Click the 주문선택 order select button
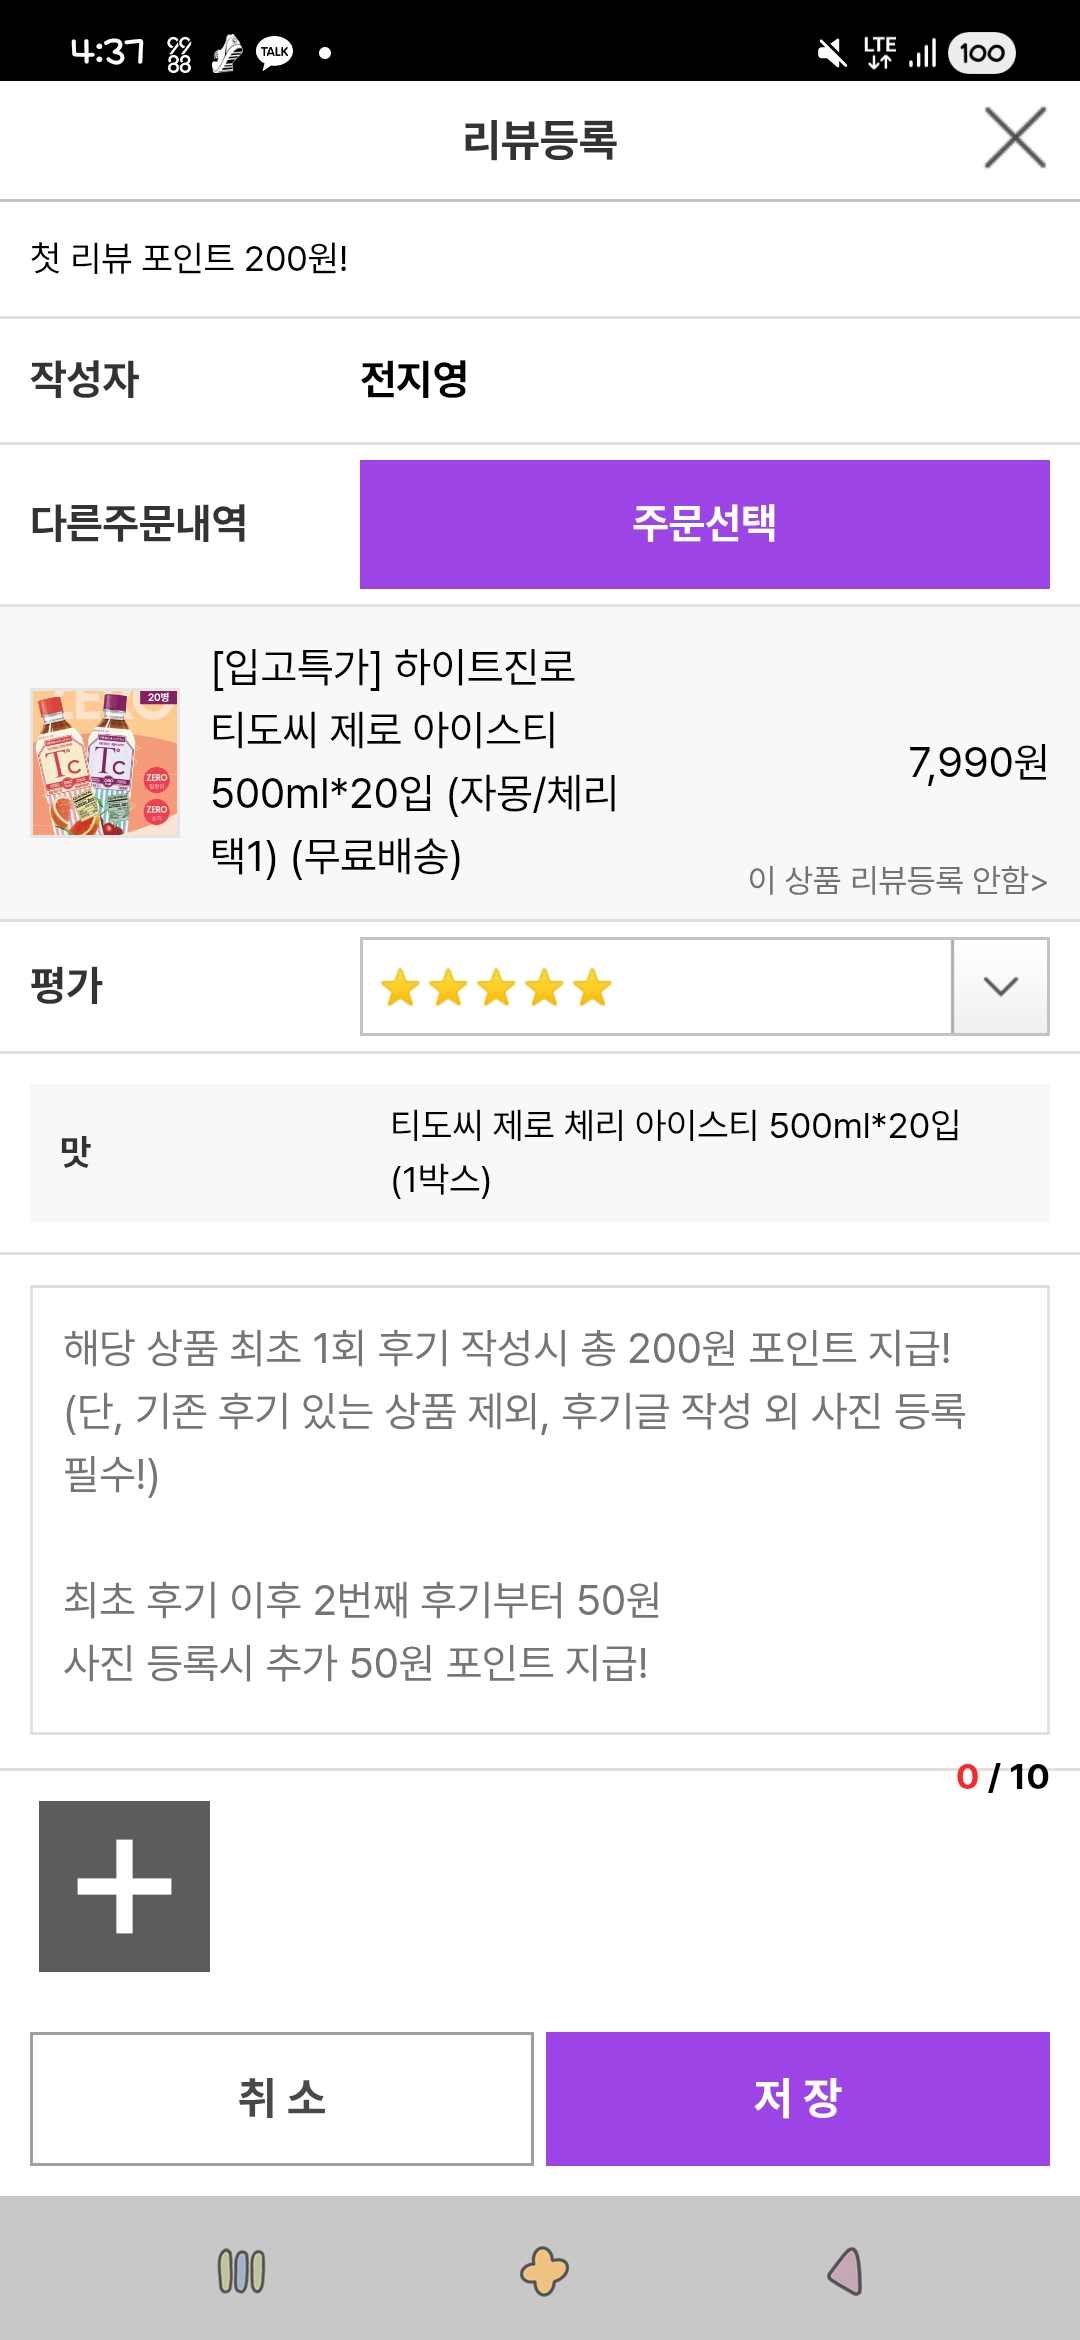Image resolution: width=1080 pixels, height=2340 pixels. tap(704, 524)
